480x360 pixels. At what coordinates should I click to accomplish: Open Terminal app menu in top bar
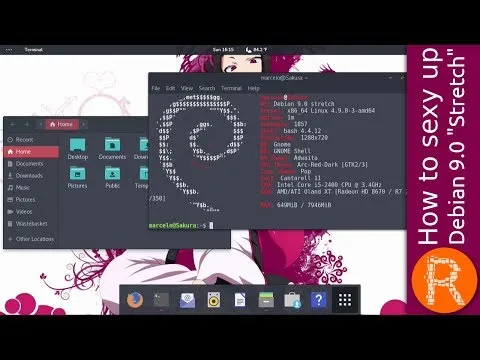(x=34, y=50)
